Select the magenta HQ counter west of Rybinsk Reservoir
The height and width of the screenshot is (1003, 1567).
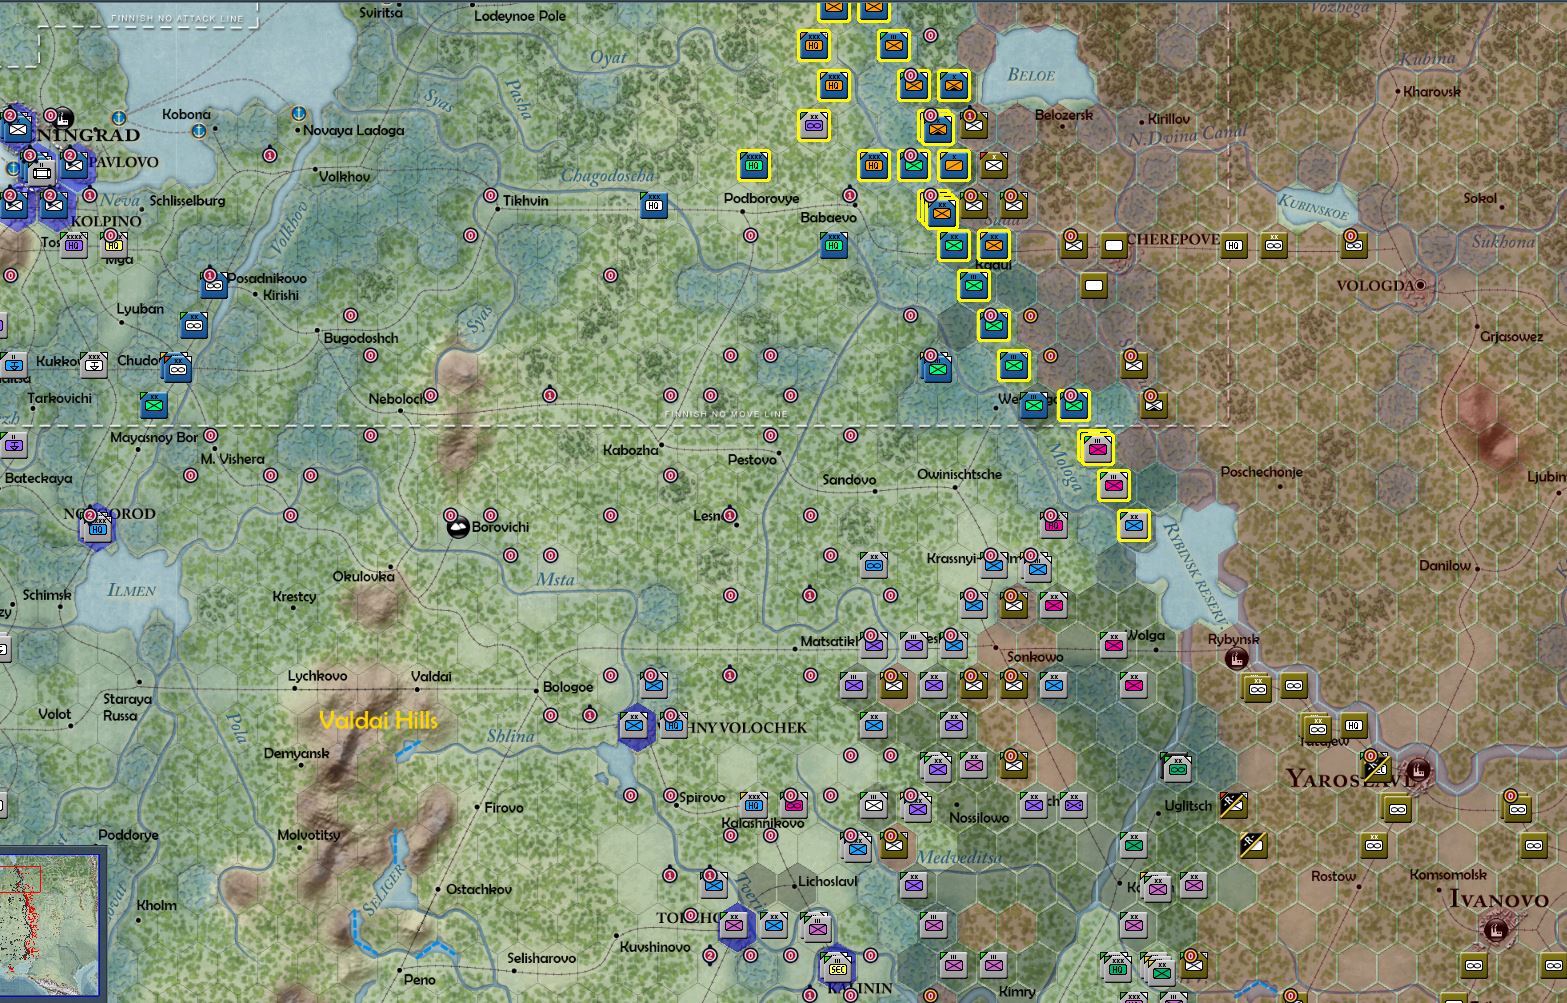coord(1053,524)
